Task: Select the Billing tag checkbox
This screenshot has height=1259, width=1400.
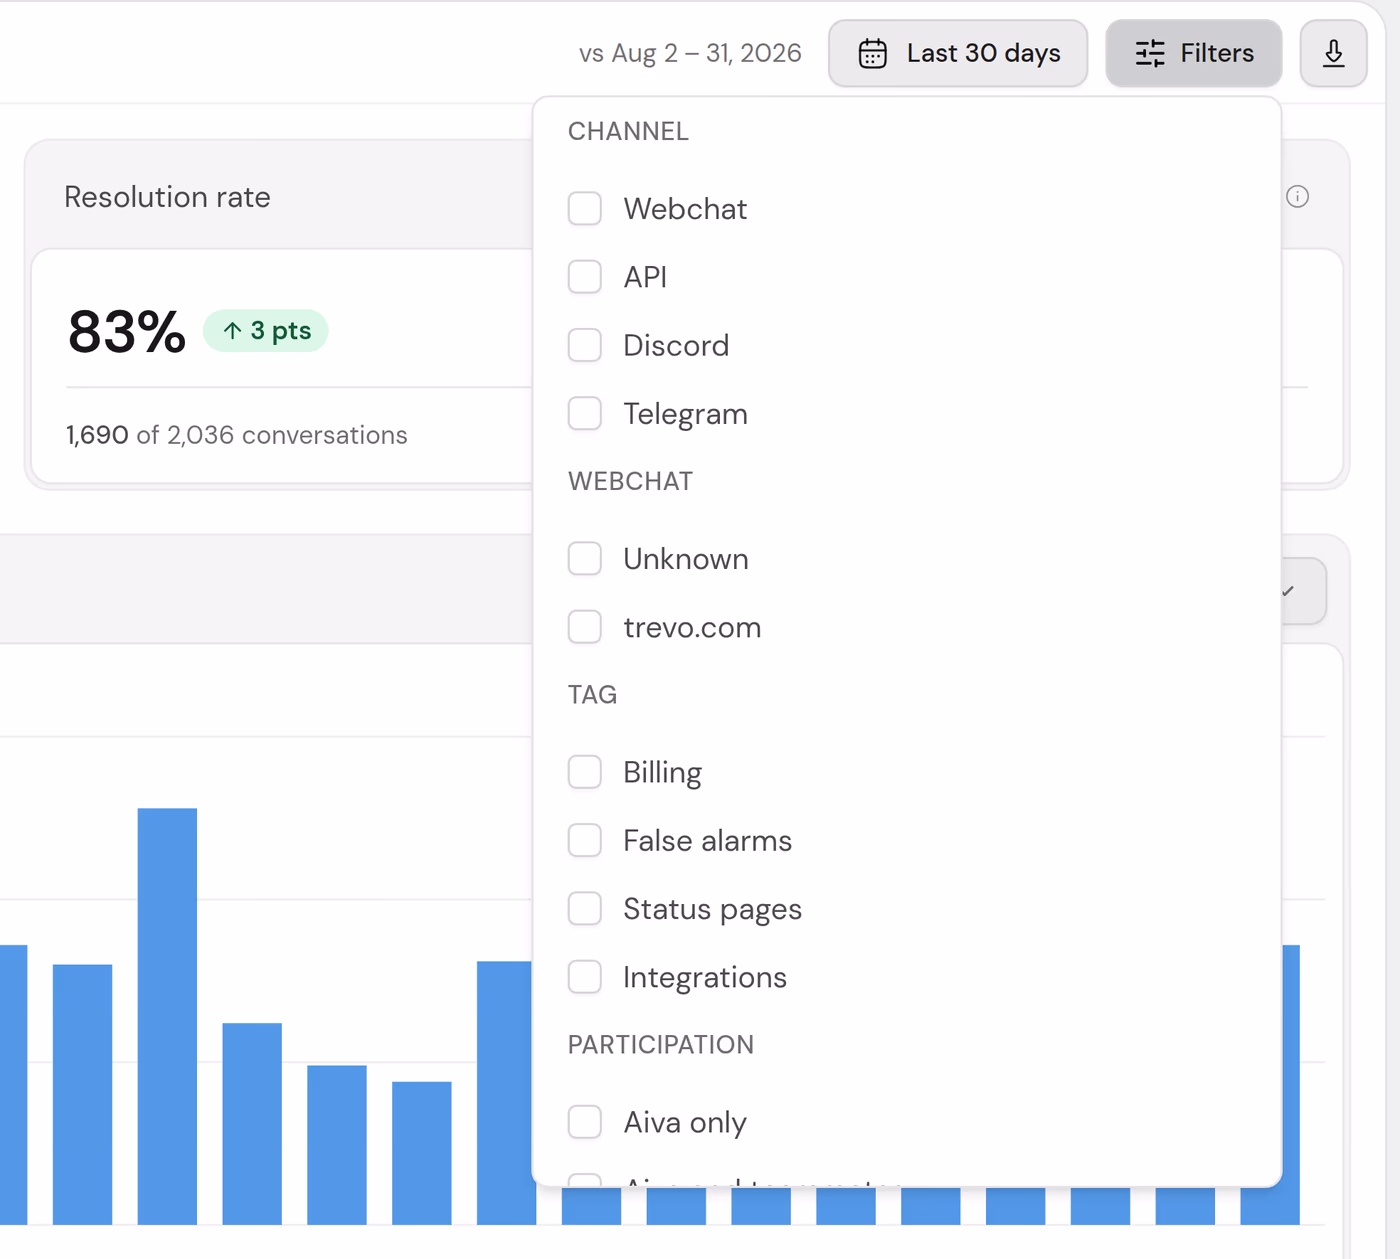Action: click(585, 772)
